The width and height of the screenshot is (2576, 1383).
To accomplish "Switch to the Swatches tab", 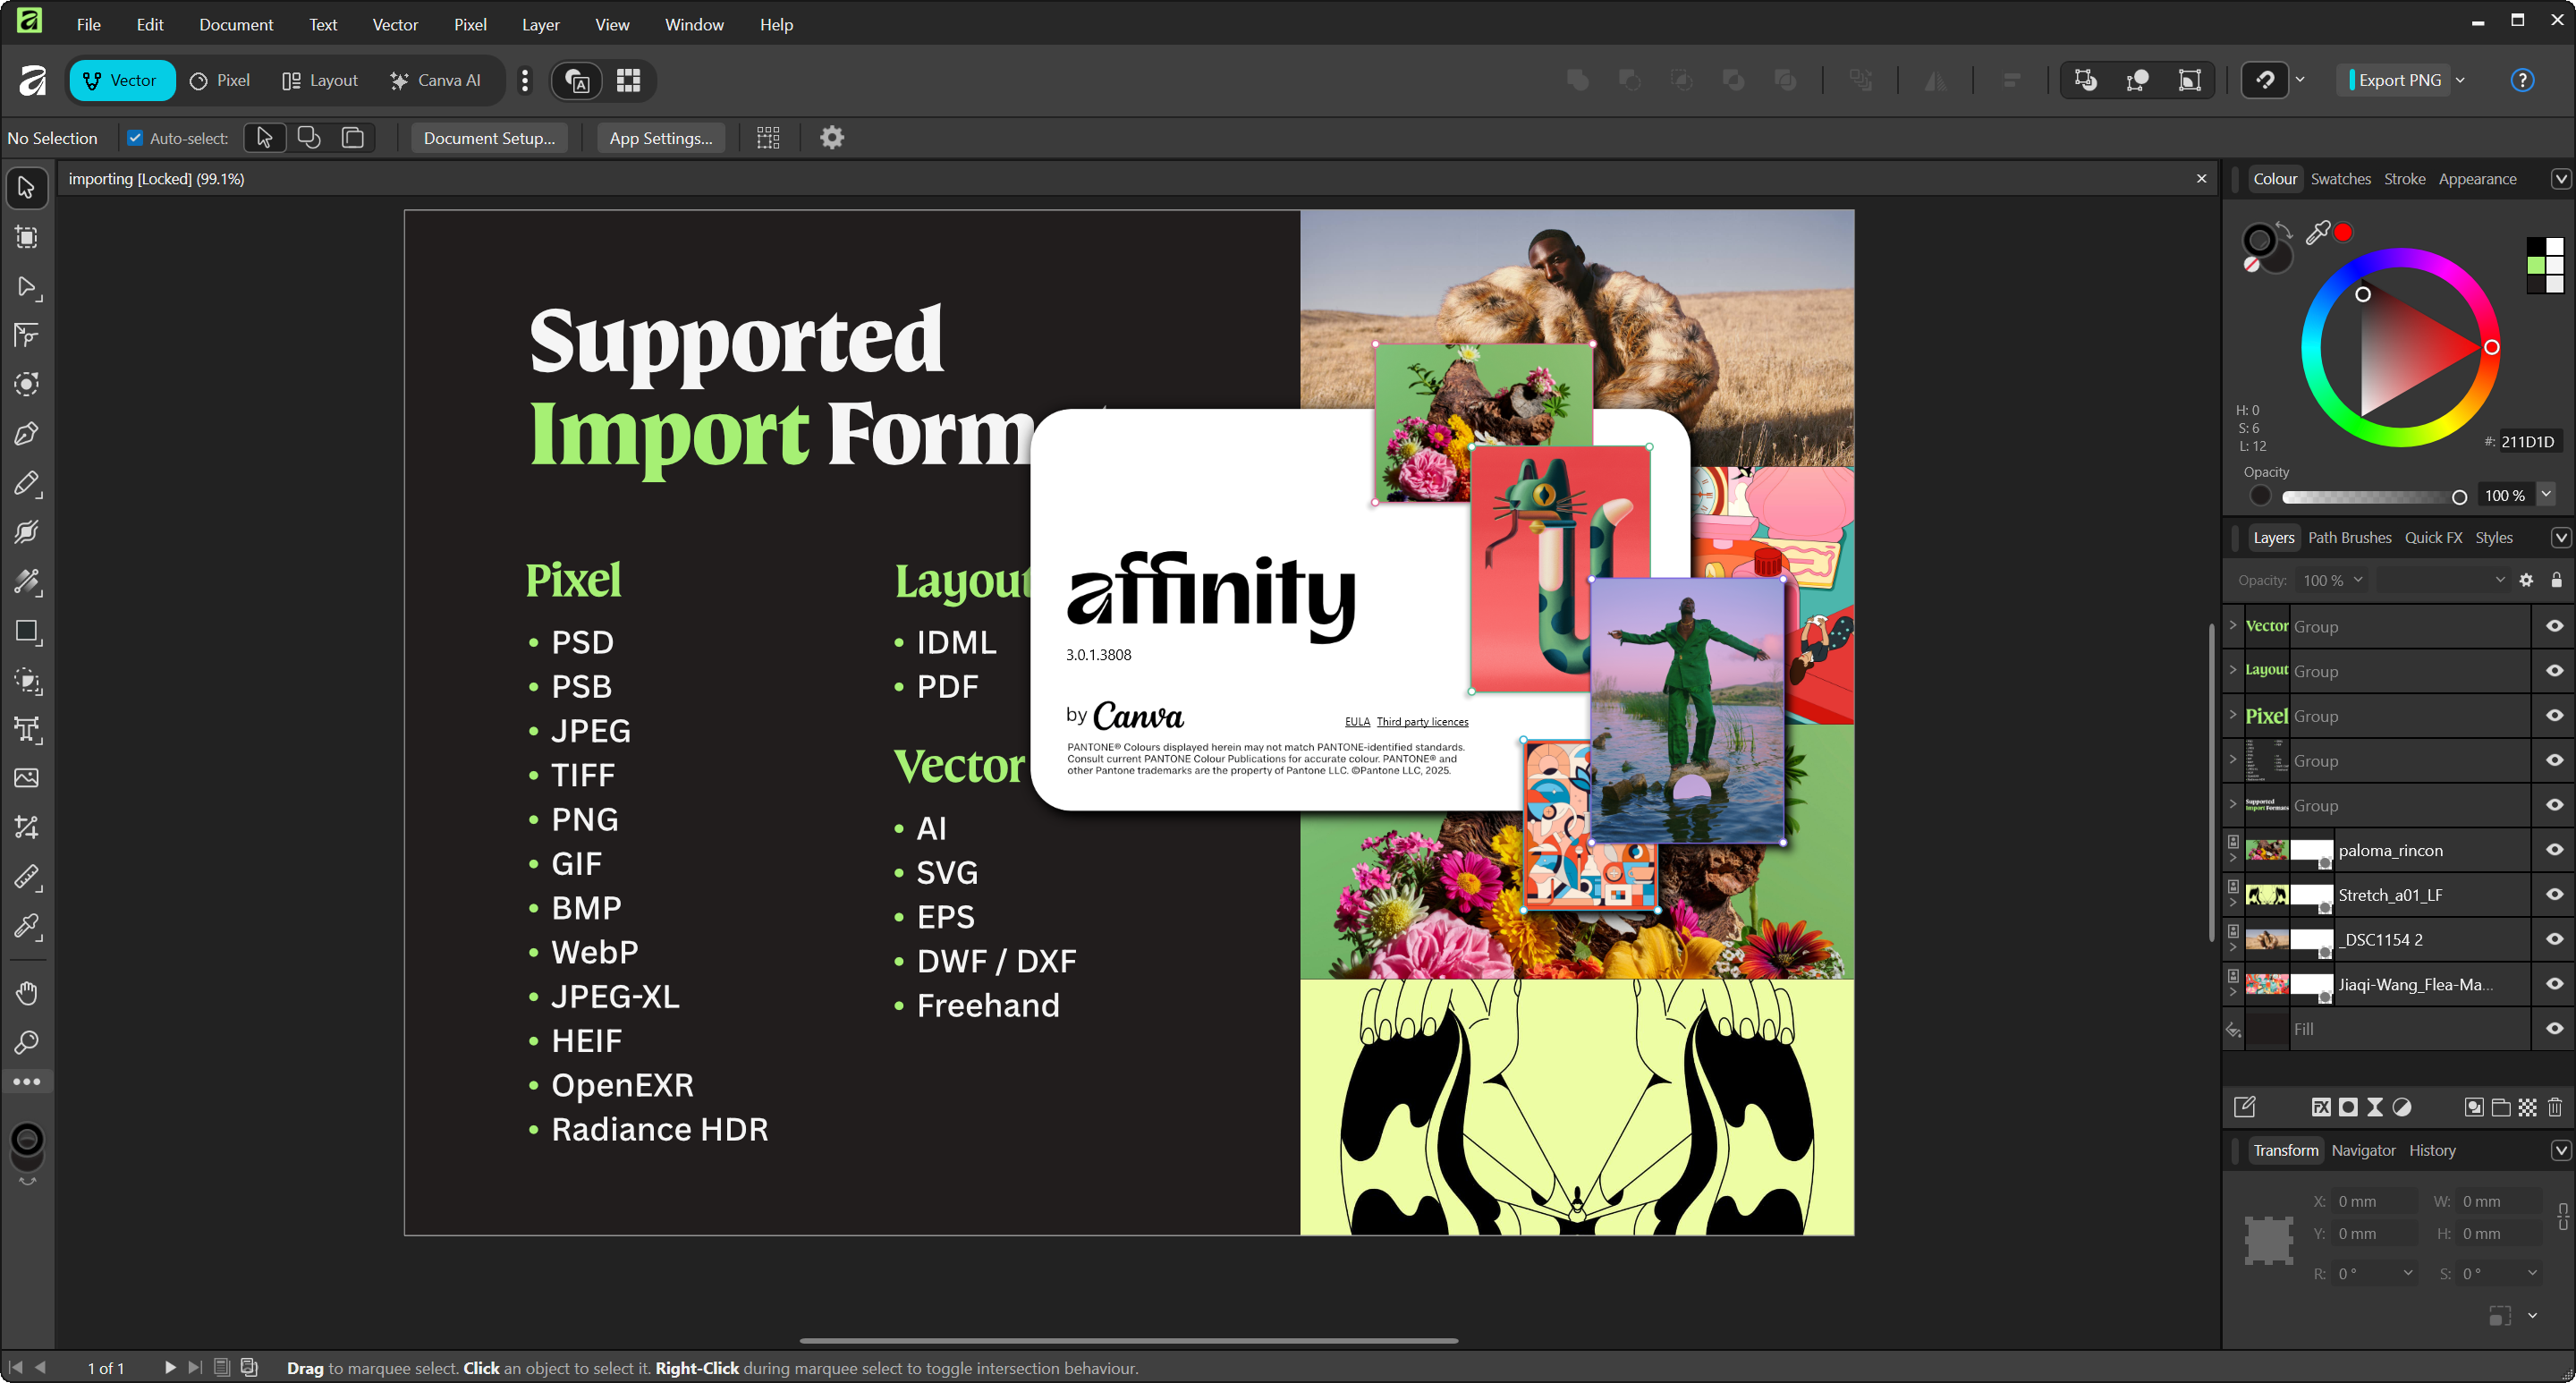I will [x=2340, y=179].
